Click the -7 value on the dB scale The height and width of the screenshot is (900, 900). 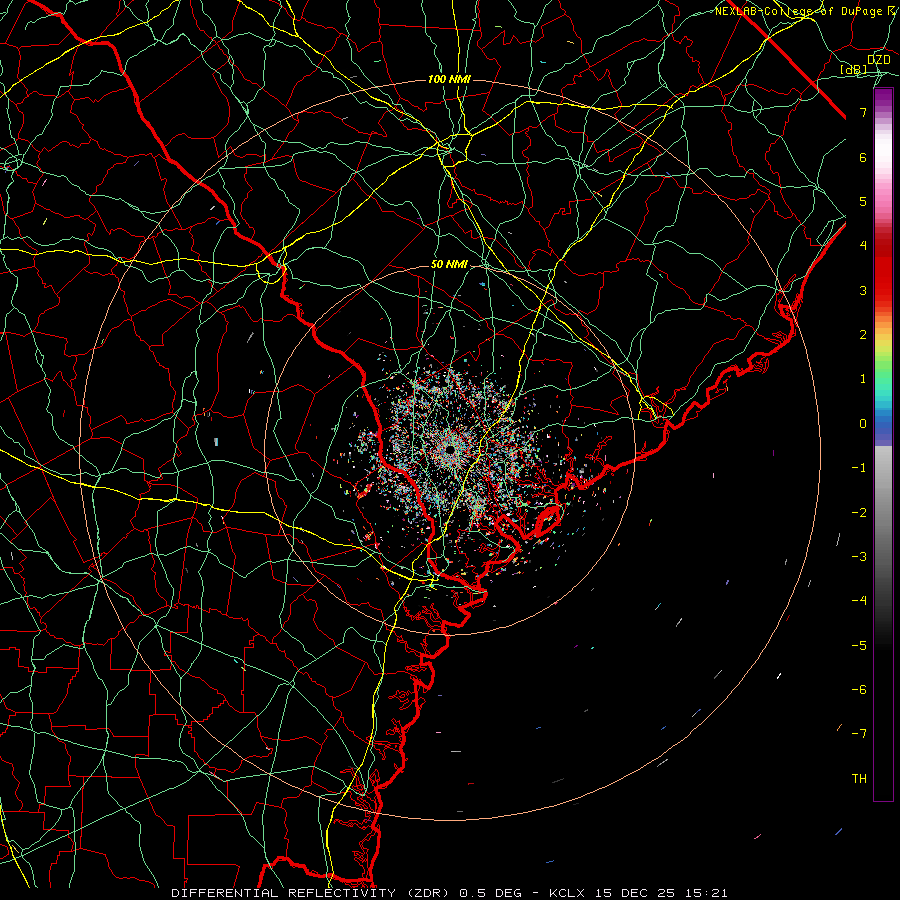(x=859, y=734)
